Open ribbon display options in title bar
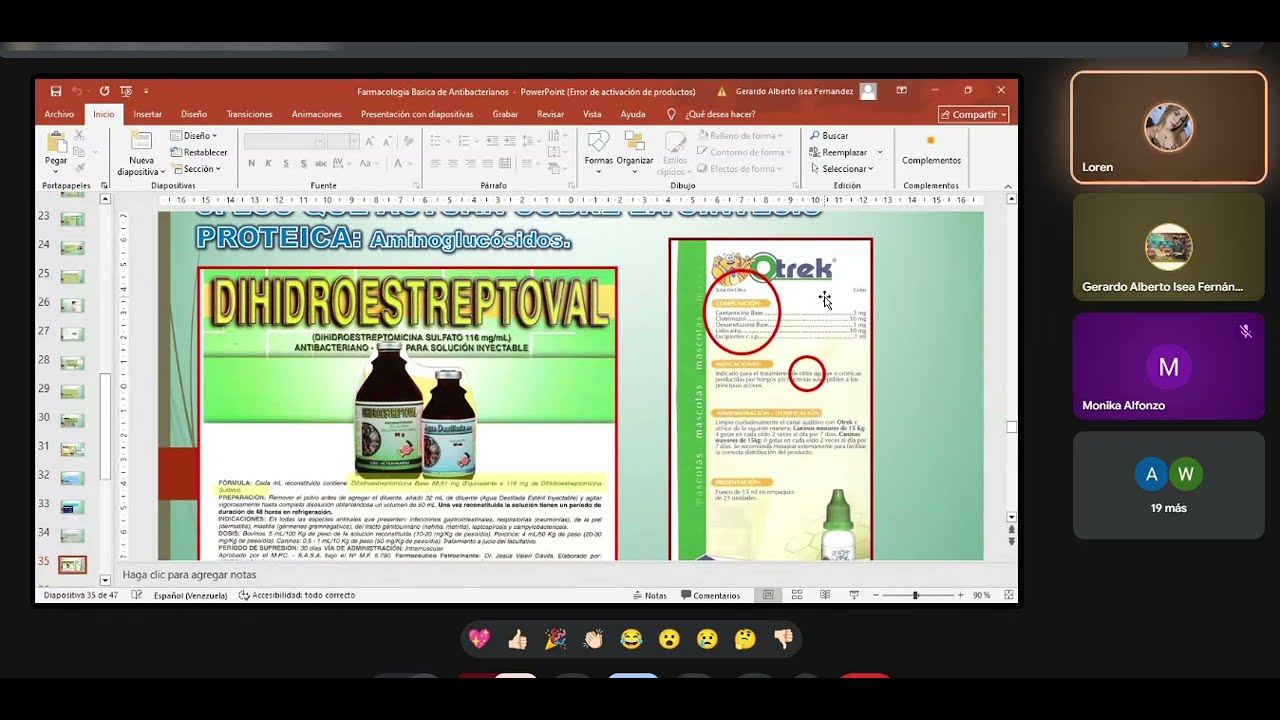1280x720 pixels. (x=902, y=91)
